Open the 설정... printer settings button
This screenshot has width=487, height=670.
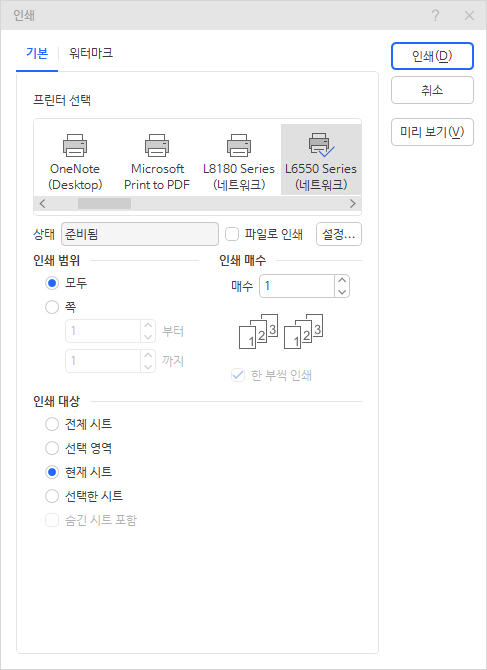click(339, 234)
